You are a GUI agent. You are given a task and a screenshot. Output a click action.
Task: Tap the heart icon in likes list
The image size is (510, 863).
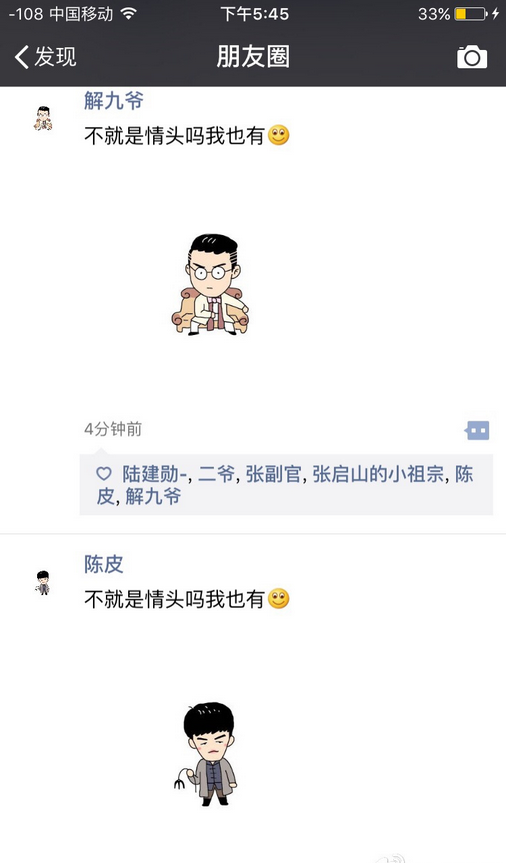[104, 474]
